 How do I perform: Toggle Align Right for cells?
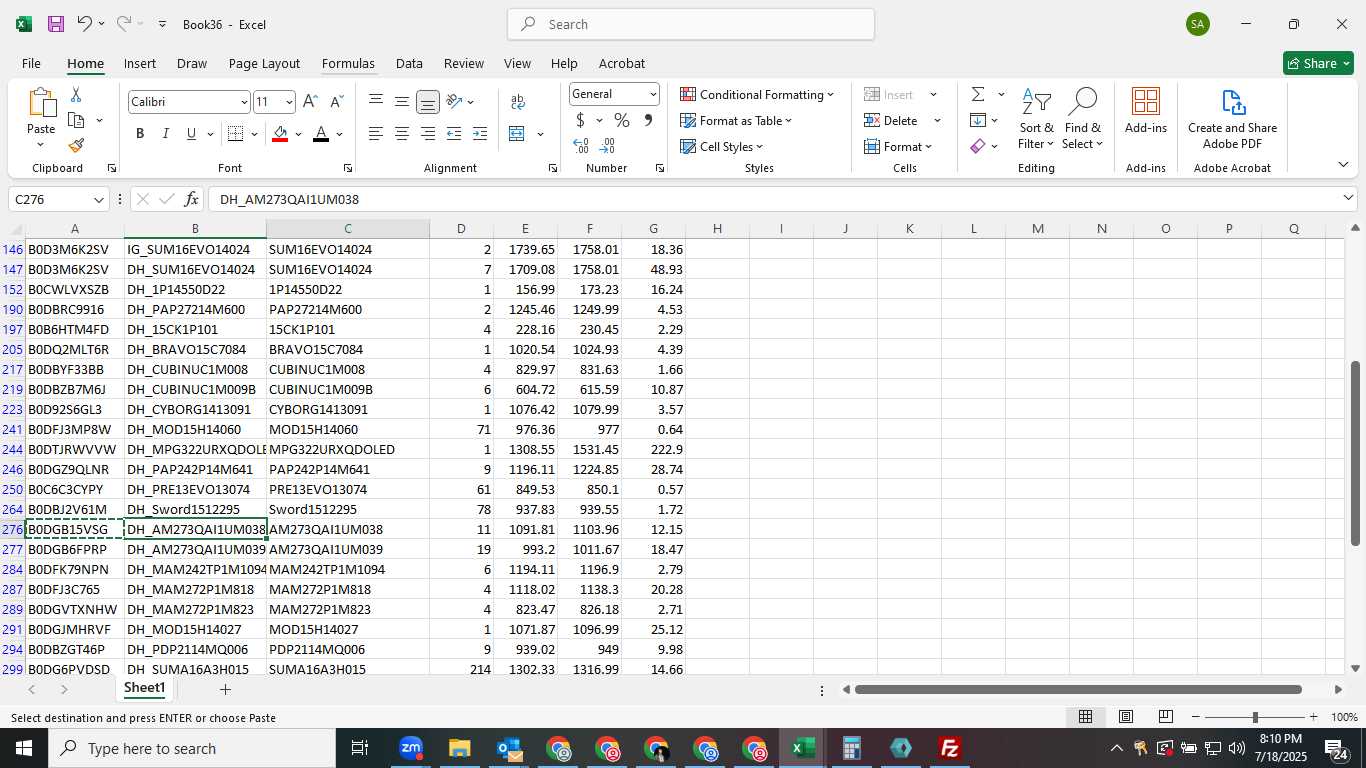coord(428,134)
